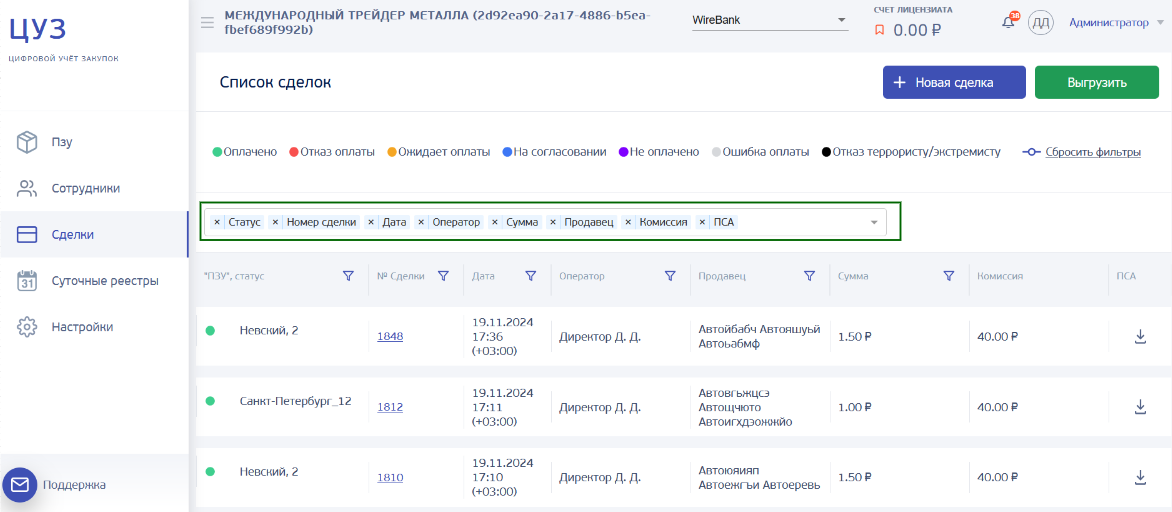The height and width of the screenshot is (512, 1172).
Task: Remove the Номер сделки column tag
Action: click(x=275, y=222)
